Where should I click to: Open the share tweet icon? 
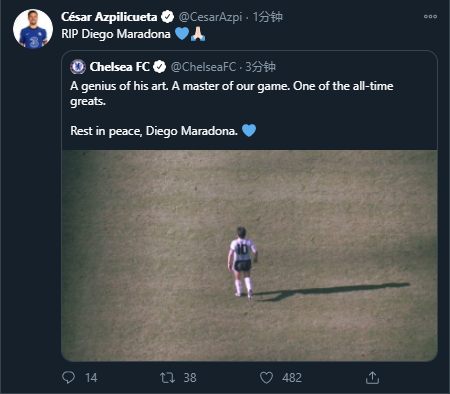coord(372,378)
